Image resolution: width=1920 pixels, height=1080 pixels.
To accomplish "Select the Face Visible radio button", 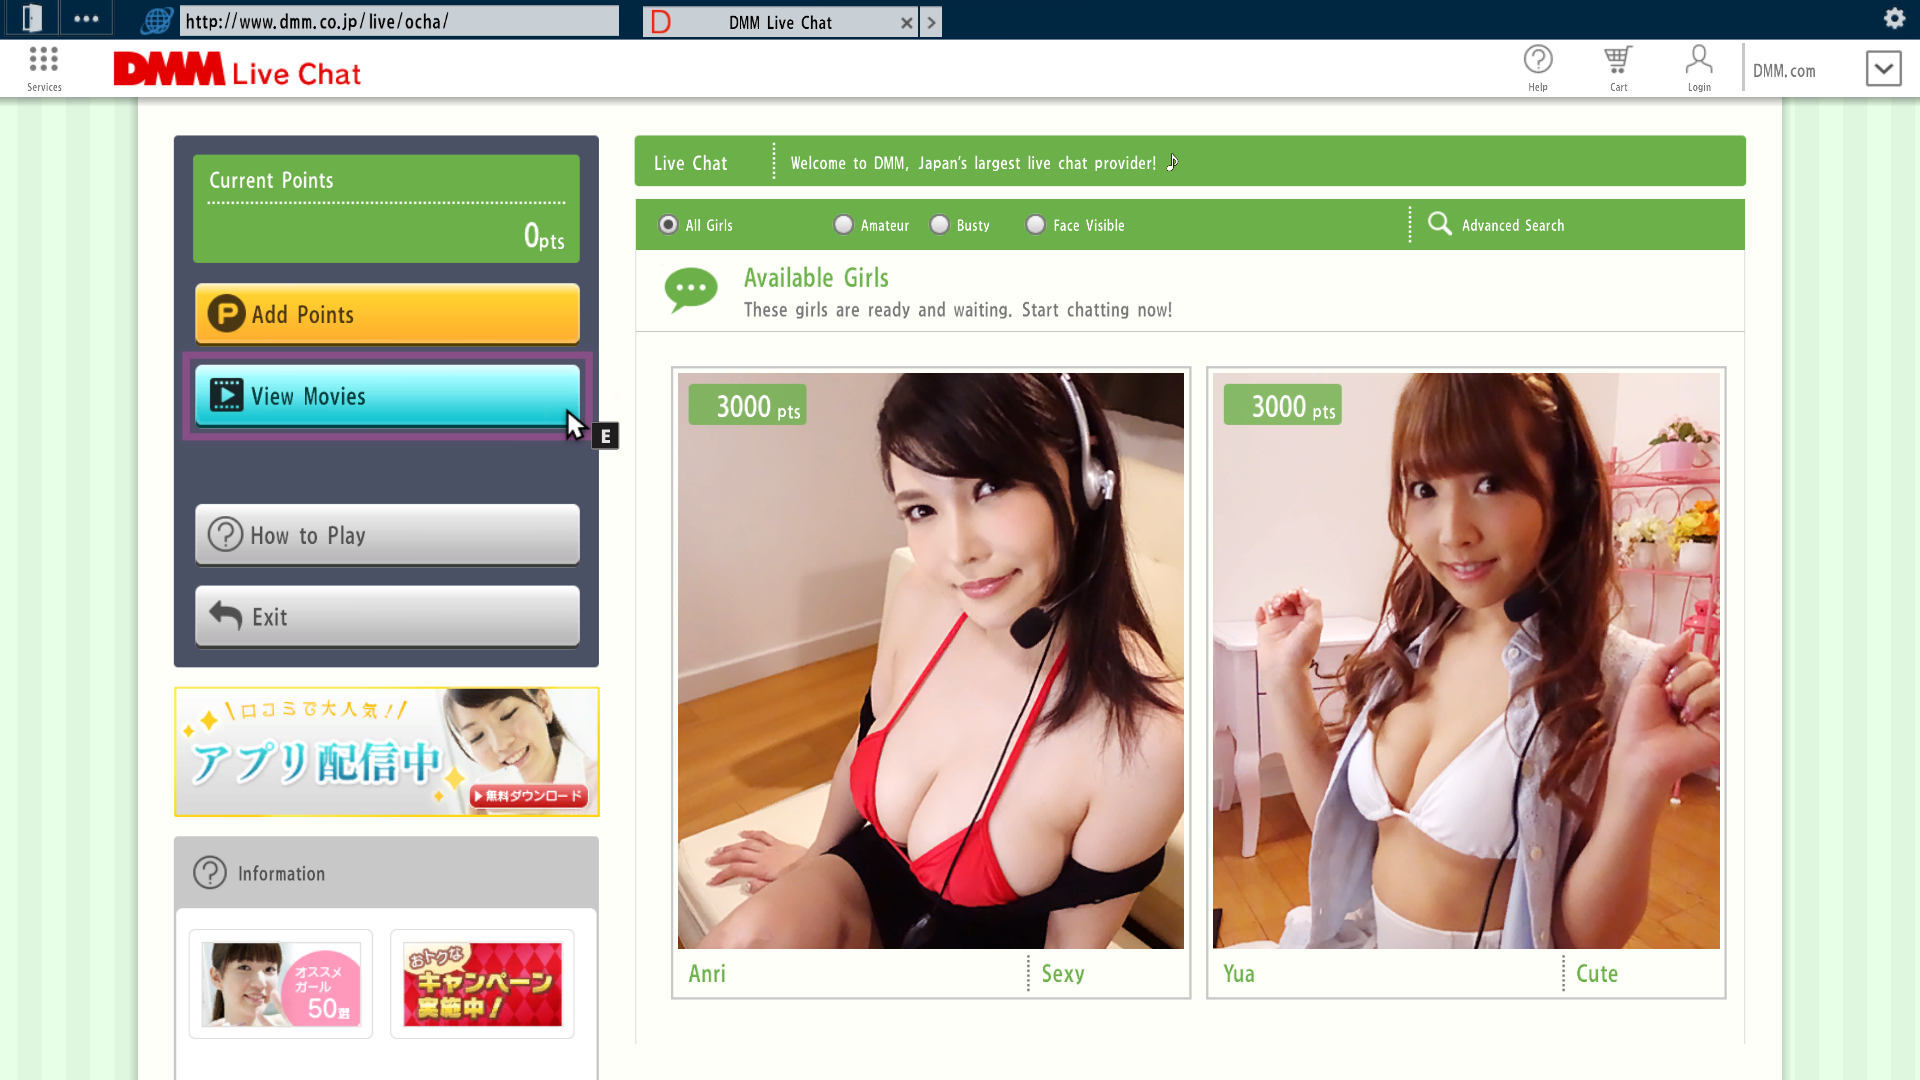I will tap(1036, 224).
